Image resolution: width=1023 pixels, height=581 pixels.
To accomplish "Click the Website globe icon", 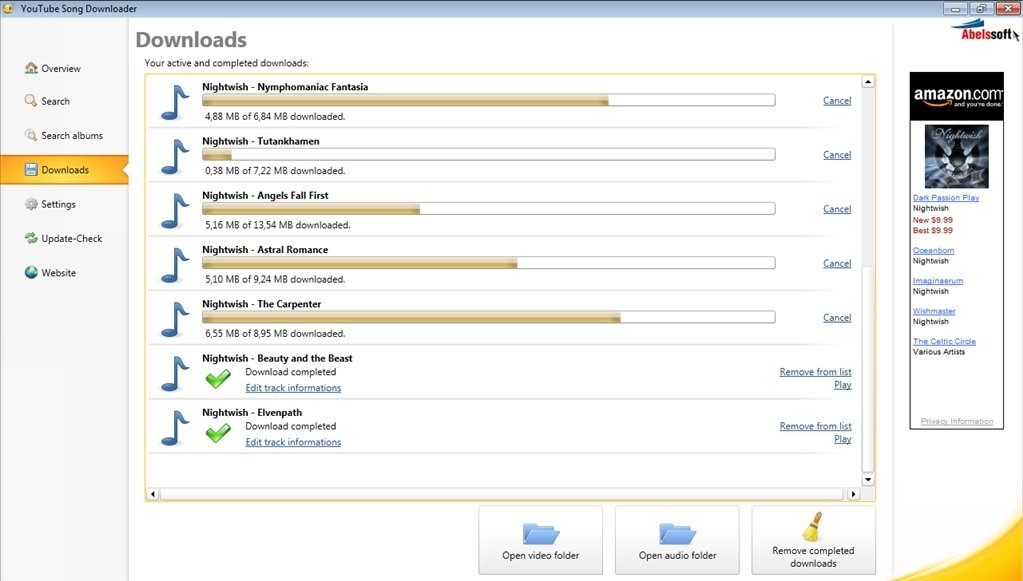I will coord(31,272).
